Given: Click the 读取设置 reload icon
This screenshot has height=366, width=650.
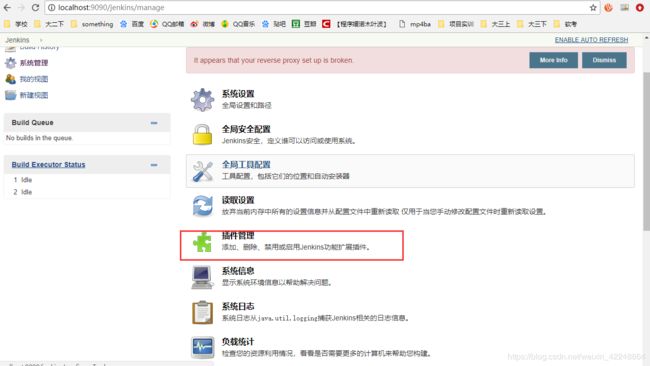Looking at the screenshot, I should [202, 206].
